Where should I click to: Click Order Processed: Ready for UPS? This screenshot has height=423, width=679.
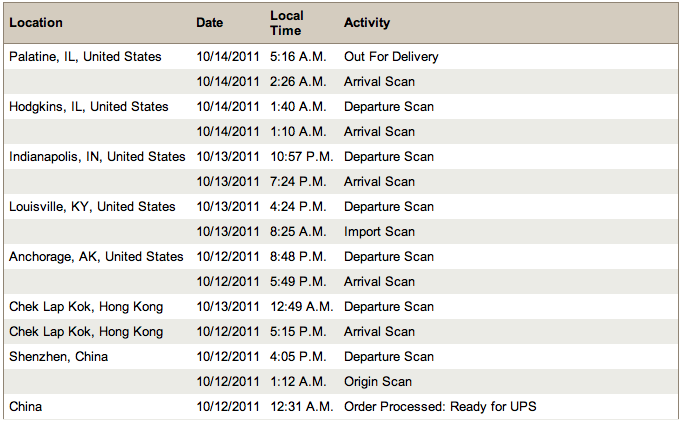(440, 407)
